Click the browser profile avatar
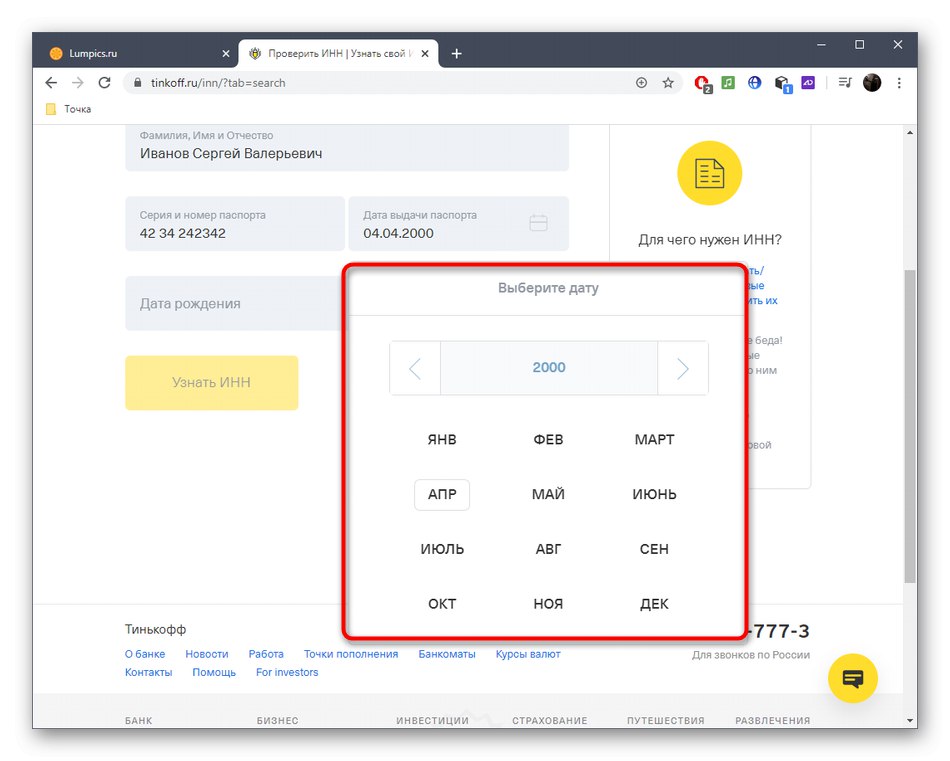This screenshot has width=950, height=761. (871, 83)
